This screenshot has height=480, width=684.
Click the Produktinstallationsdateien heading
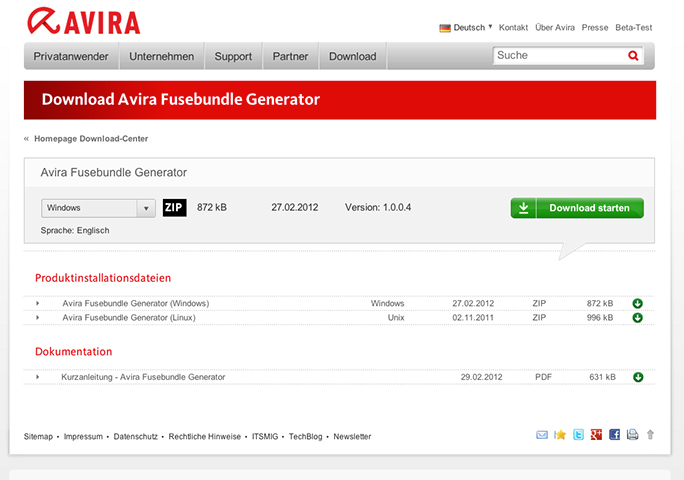click(x=103, y=278)
